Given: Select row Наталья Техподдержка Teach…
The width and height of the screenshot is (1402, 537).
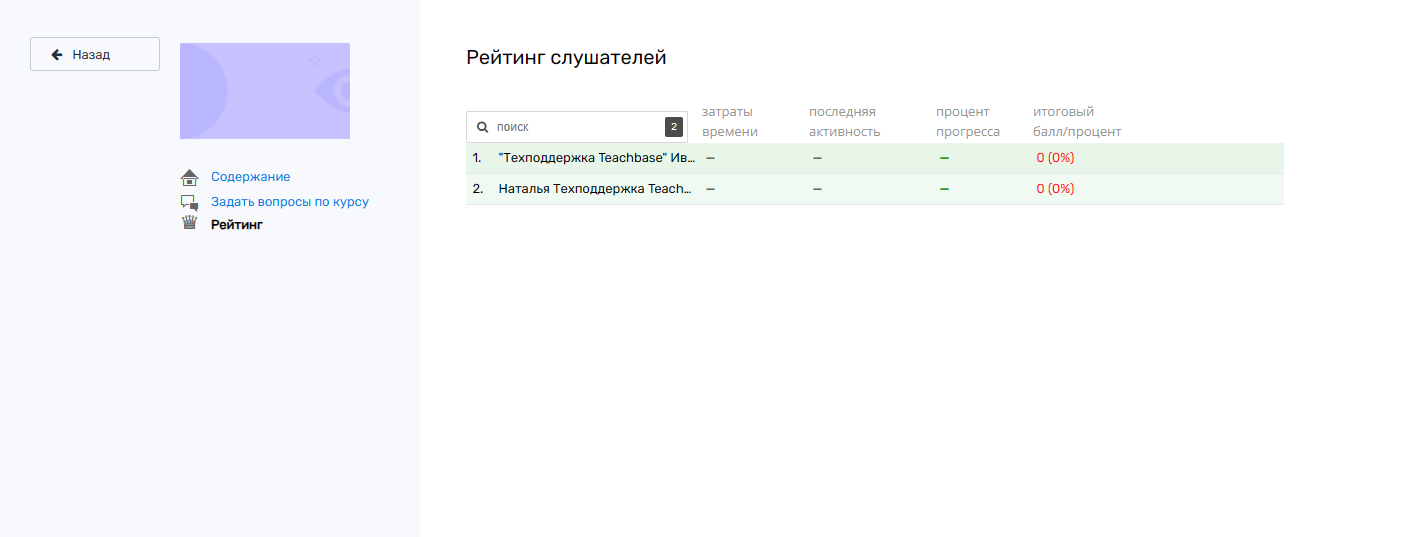Looking at the screenshot, I should pyautogui.click(x=875, y=189).
